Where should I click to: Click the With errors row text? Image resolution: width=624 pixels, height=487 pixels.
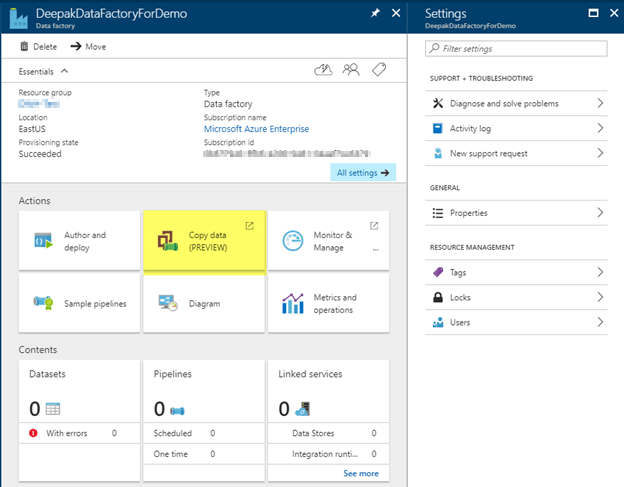coord(66,433)
